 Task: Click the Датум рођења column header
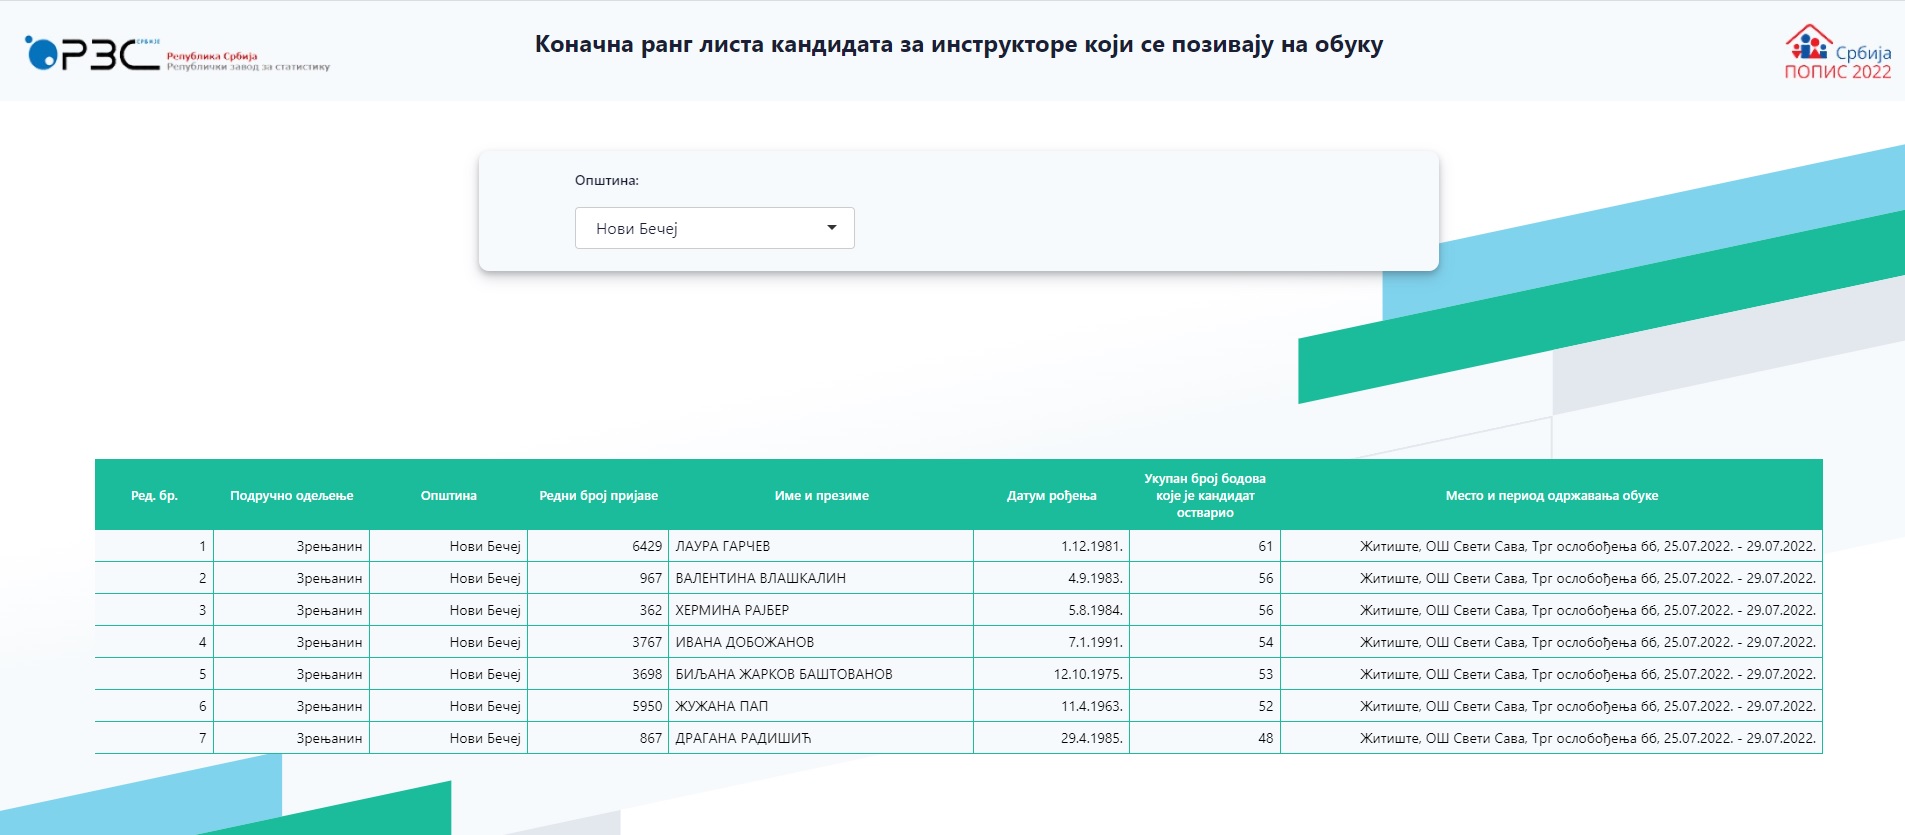[x=1051, y=495]
